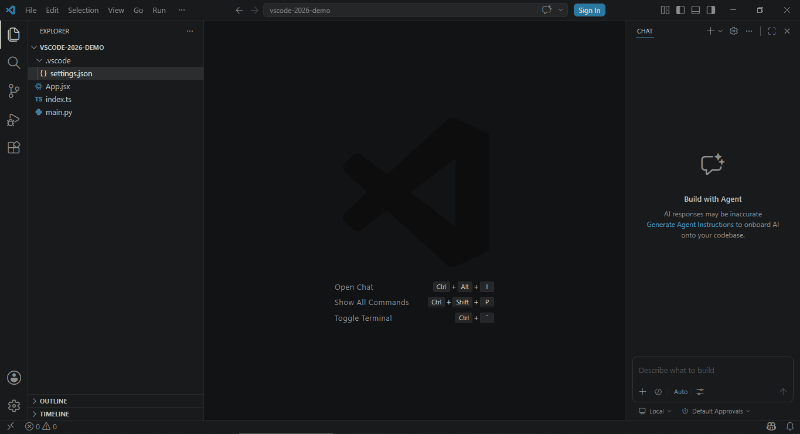Open the Explorer view in activity bar
Viewport: 800px width, 434px height.
[14, 35]
